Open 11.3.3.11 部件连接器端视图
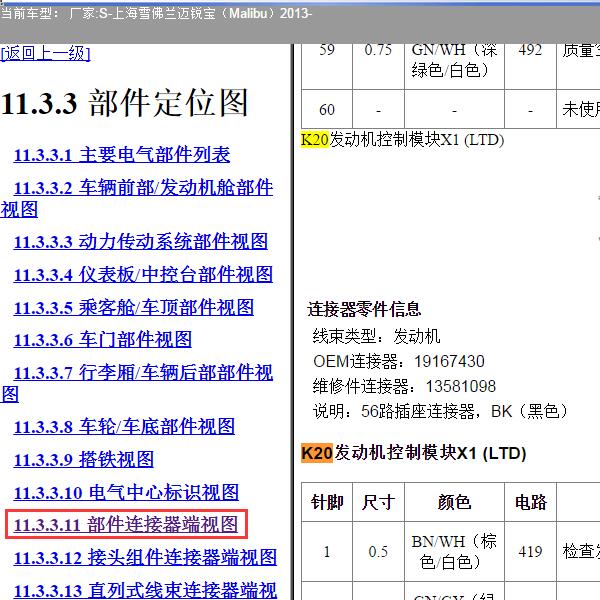Screen dimensions: 600x600 tap(126, 525)
